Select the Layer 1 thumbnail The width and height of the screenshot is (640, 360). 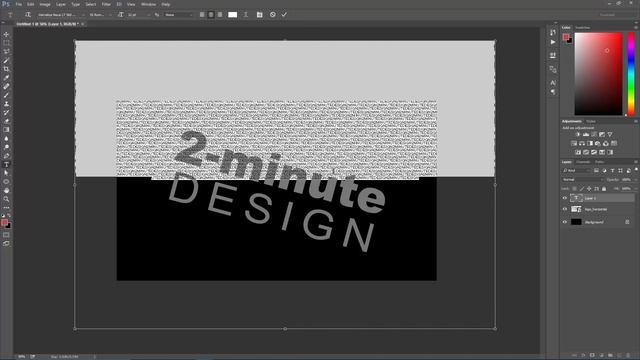tap(576, 198)
